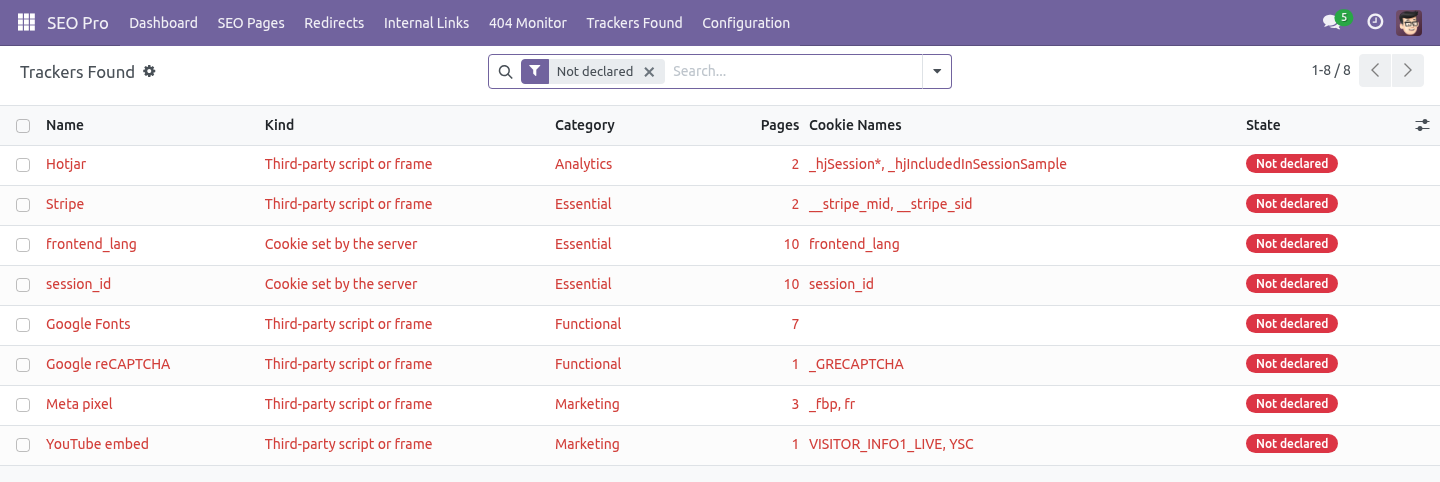Open the Dashboard menu
The width and height of the screenshot is (1440, 482).
click(x=163, y=22)
